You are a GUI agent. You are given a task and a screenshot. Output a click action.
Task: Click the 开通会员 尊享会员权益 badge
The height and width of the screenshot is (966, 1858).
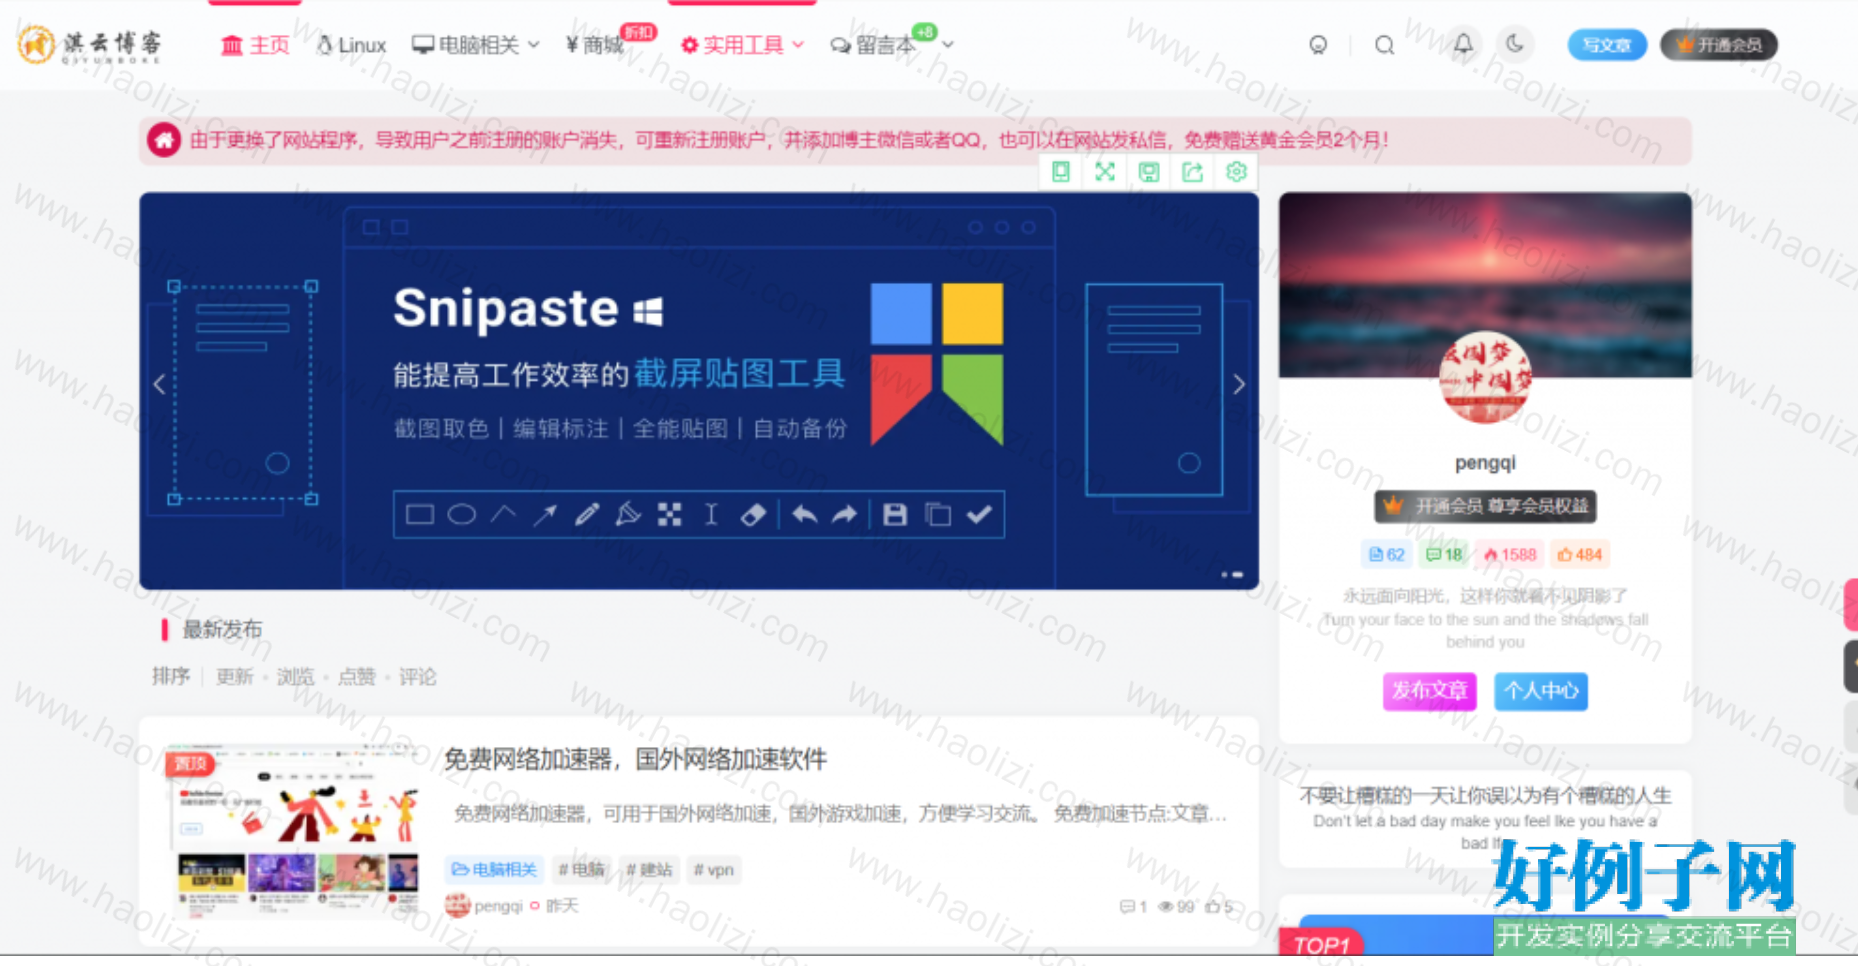click(x=1485, y=506)
